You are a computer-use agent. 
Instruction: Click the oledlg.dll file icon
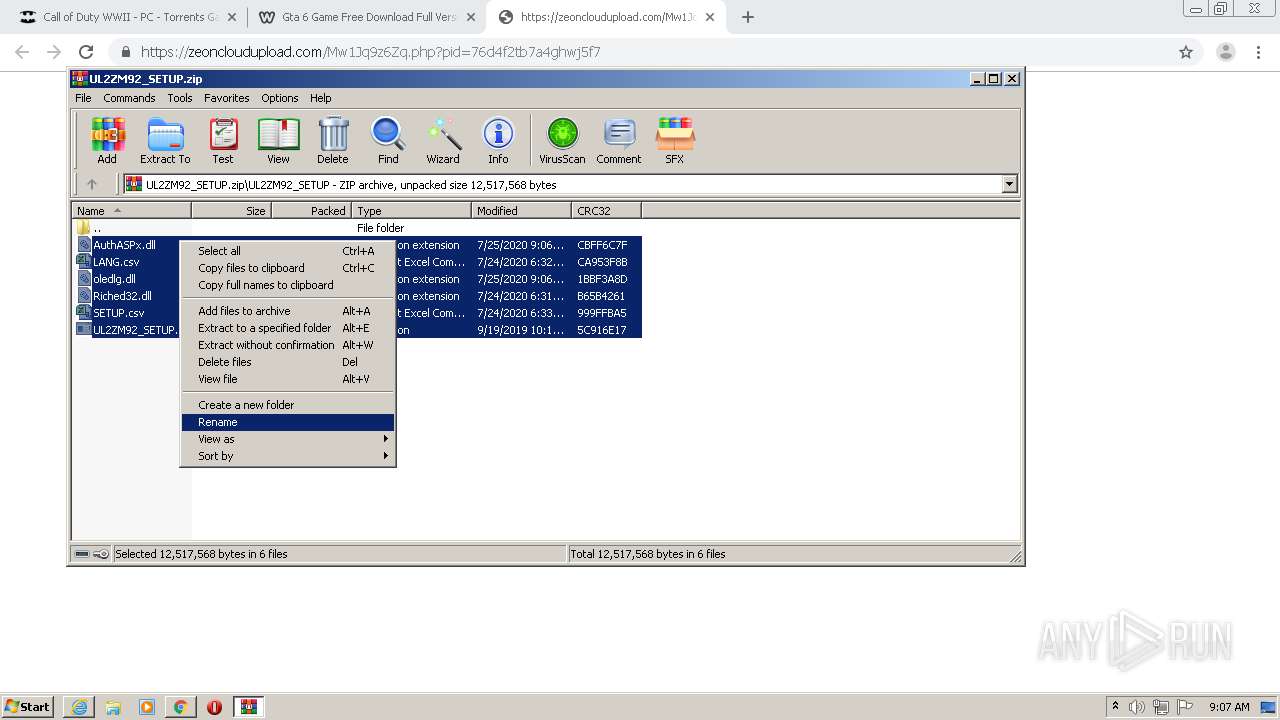pos(84,279)
